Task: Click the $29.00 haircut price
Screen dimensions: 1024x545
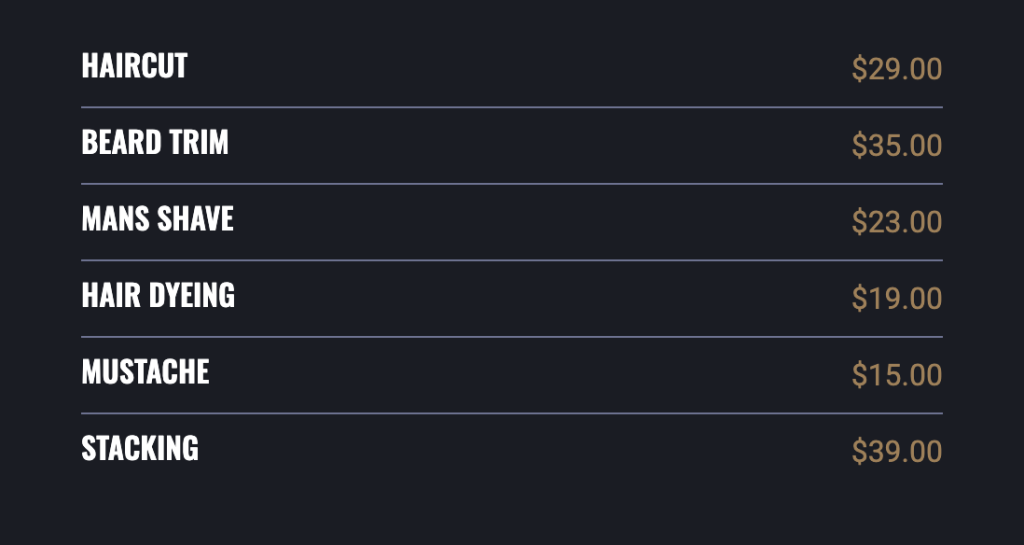Action: [896, 69]
